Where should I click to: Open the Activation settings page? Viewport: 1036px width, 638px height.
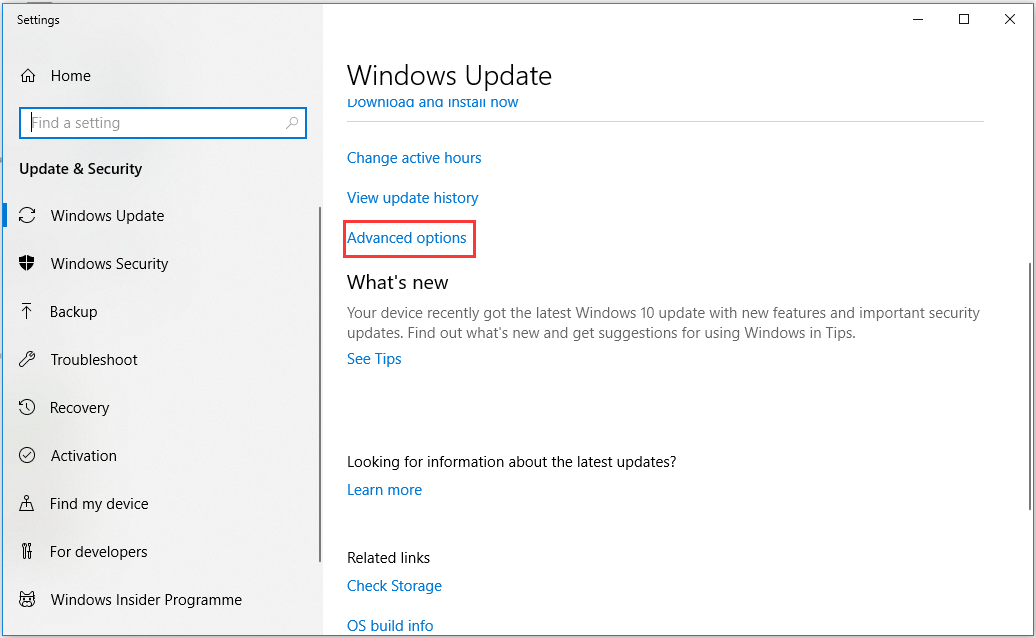(83, 456)
